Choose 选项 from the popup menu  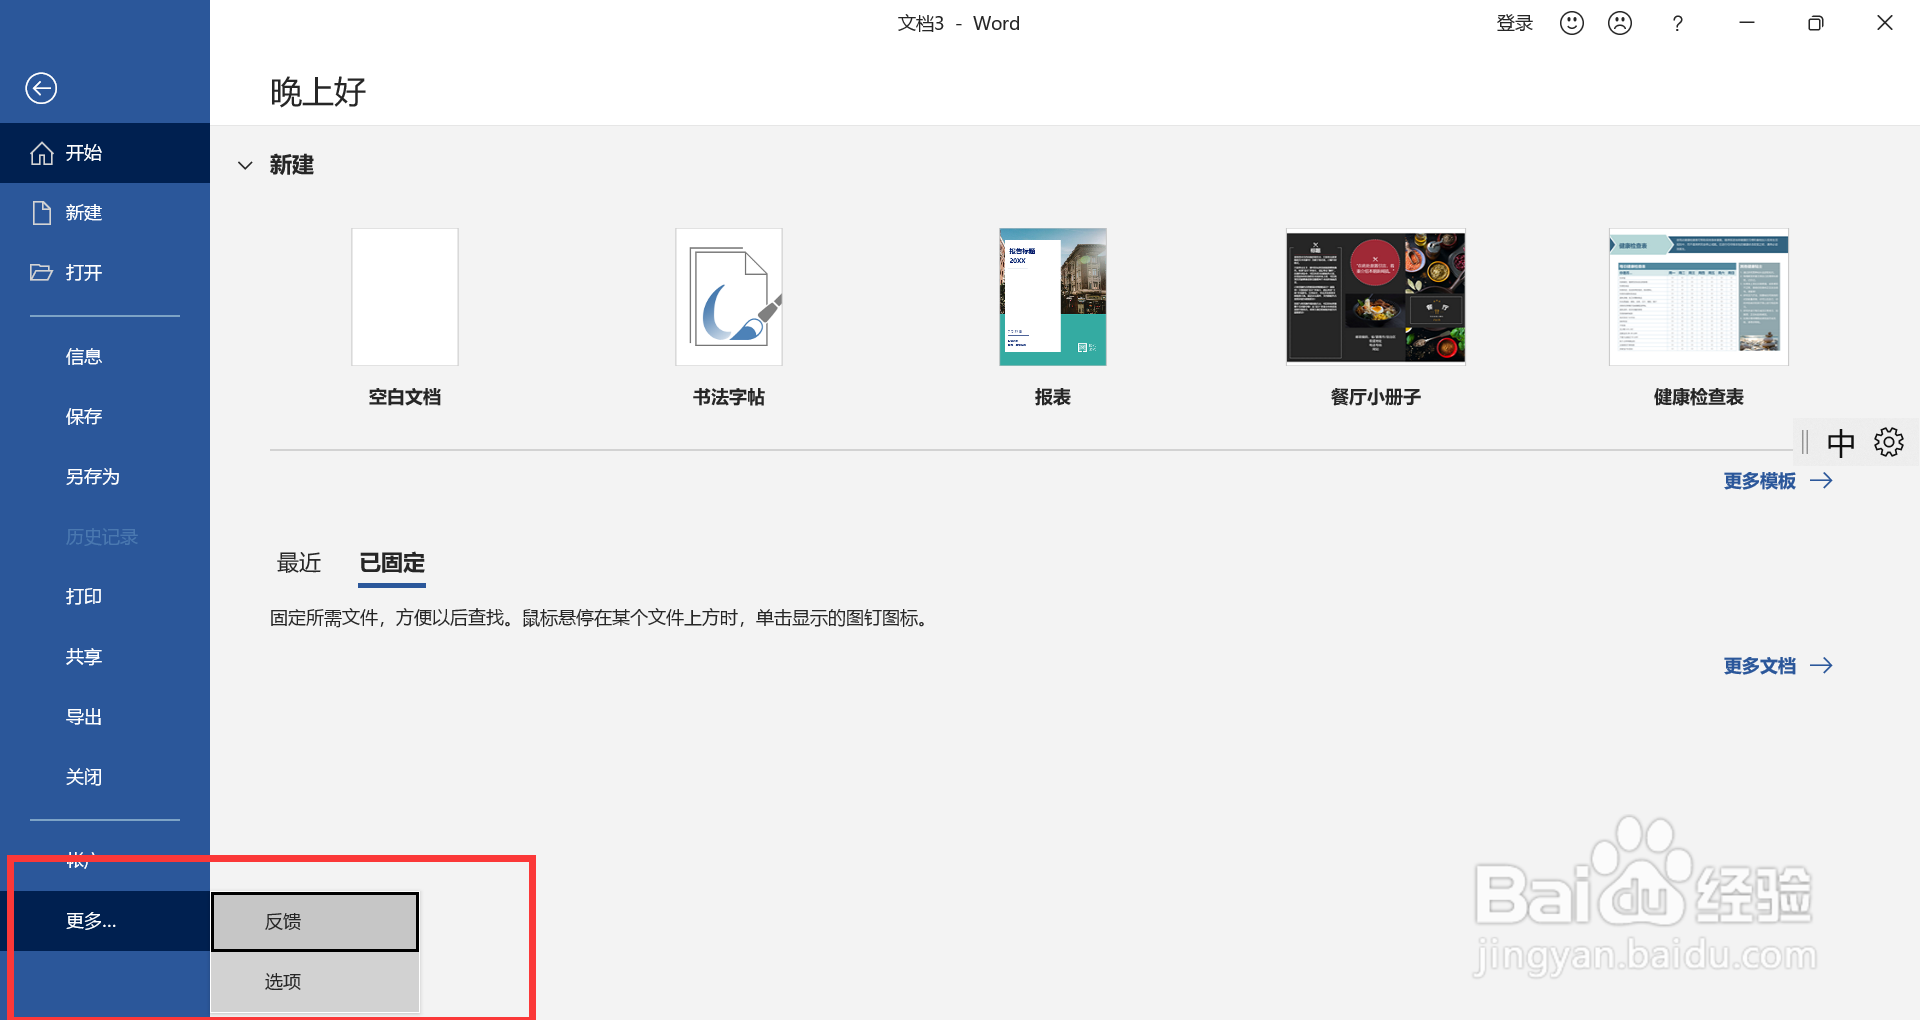pos(315,982)
